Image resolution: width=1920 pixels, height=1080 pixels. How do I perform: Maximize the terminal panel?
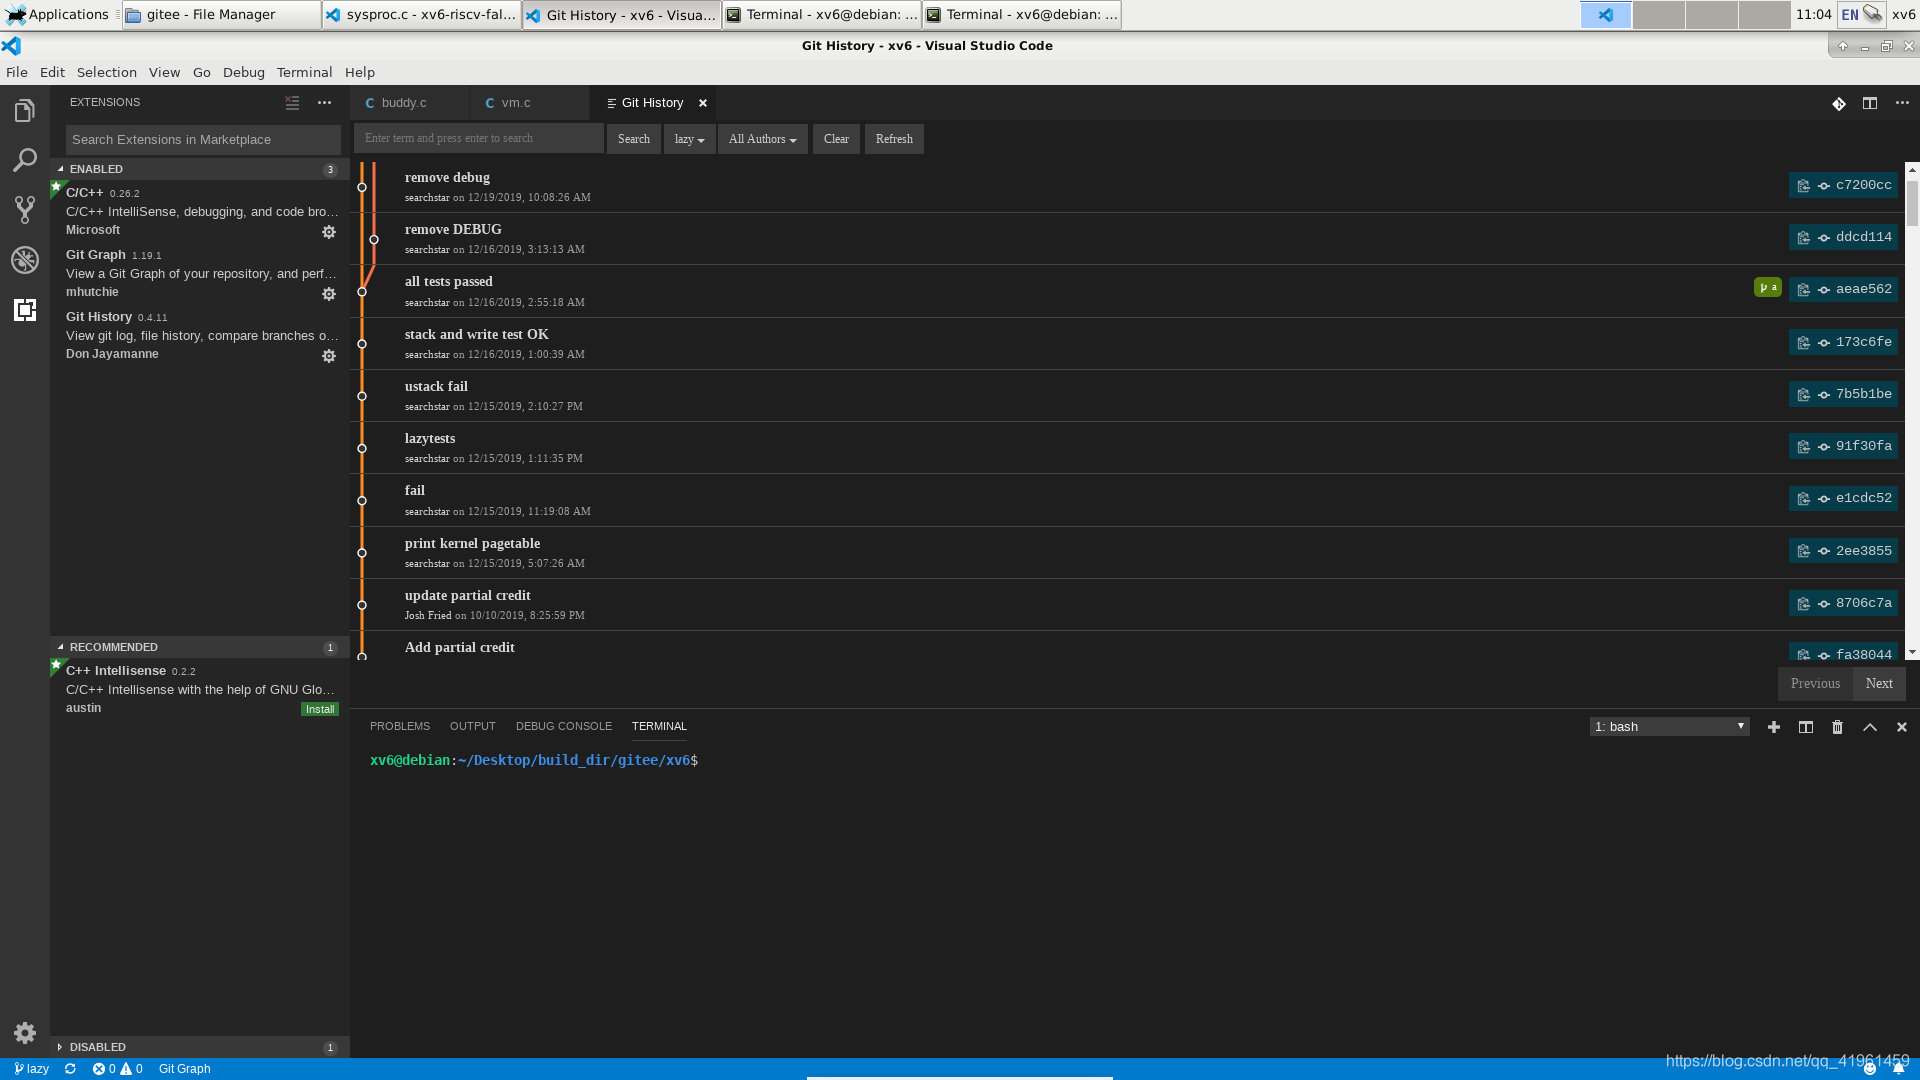tap(1869, 727)
